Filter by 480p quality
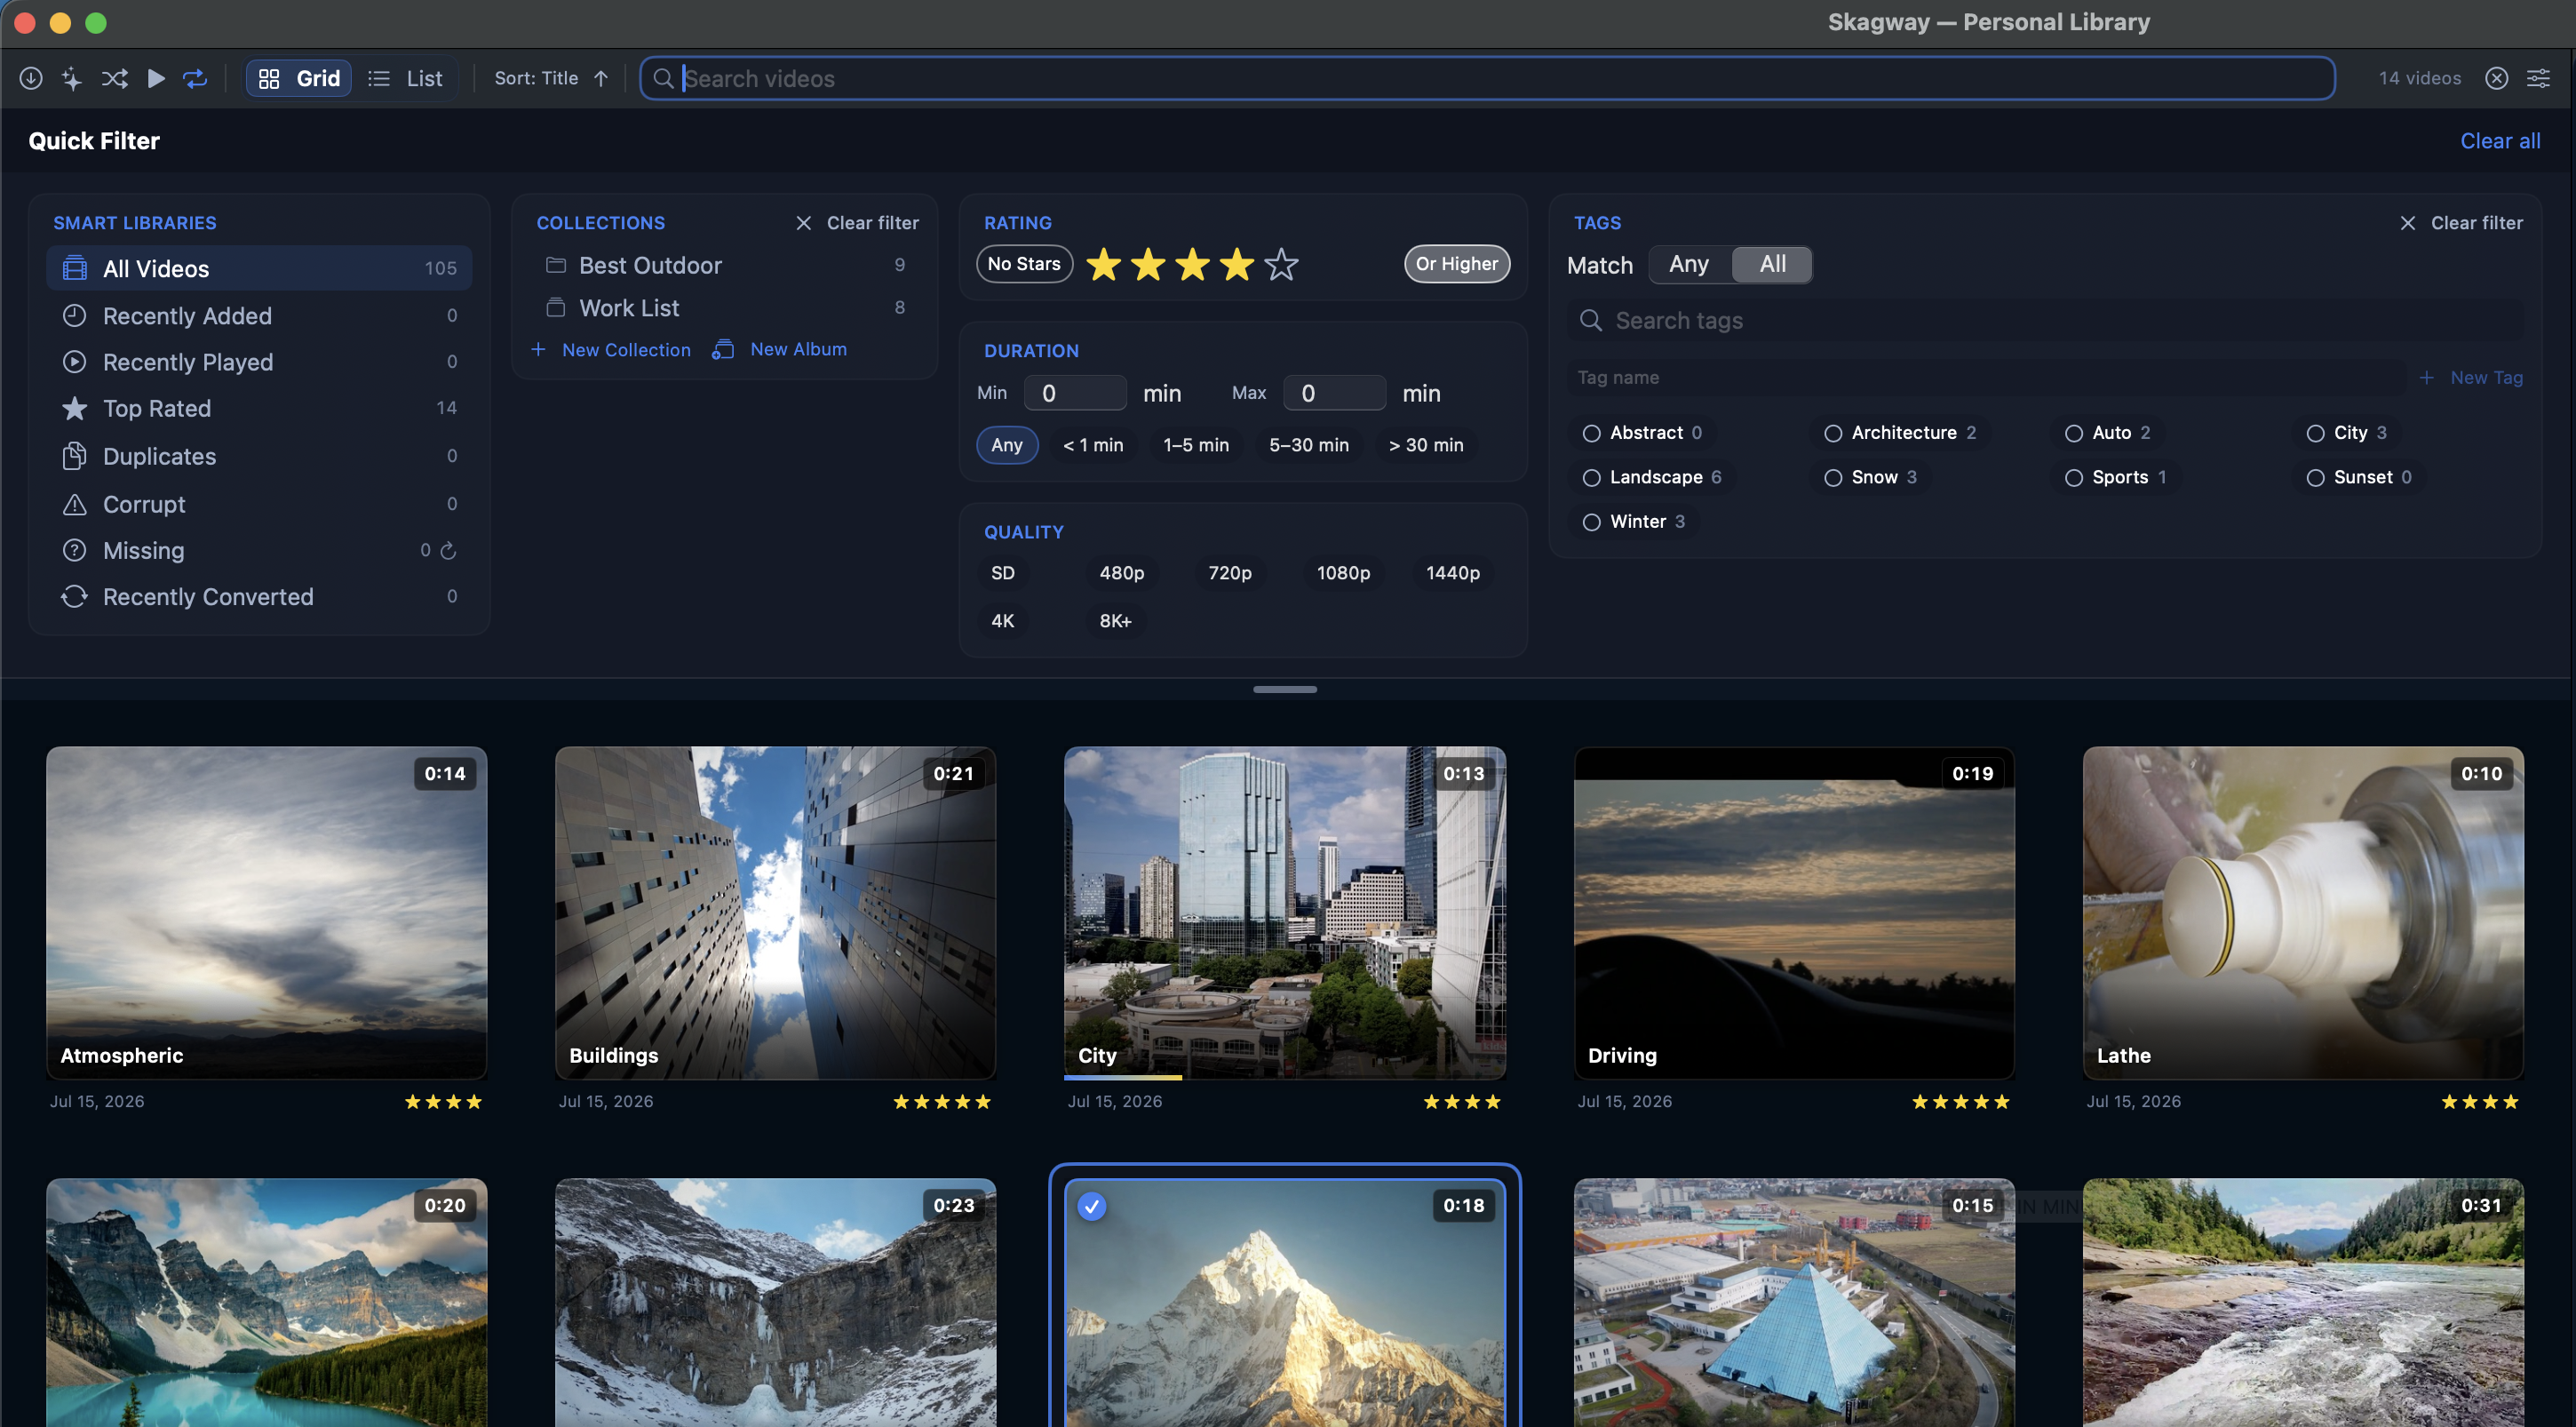This screenshot has height=1427, width=2576. point(1122,573)
